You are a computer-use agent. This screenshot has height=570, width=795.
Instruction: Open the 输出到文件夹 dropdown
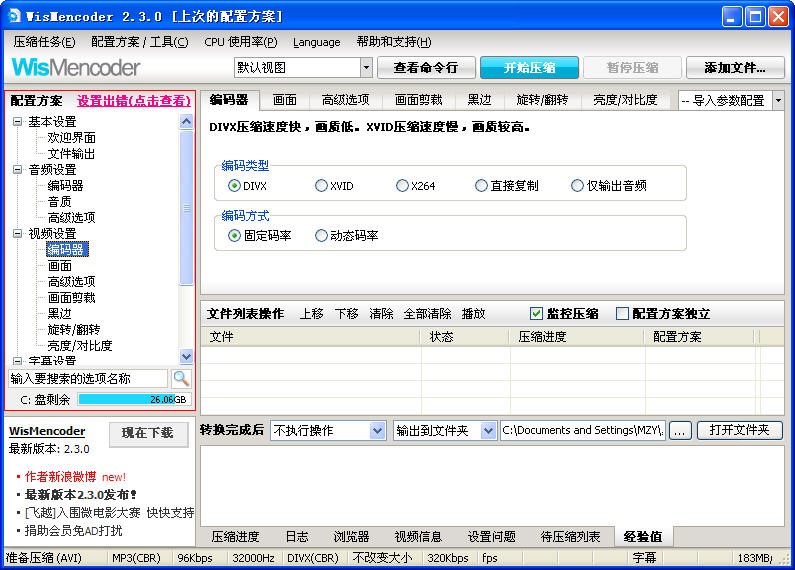click(488, 431)
